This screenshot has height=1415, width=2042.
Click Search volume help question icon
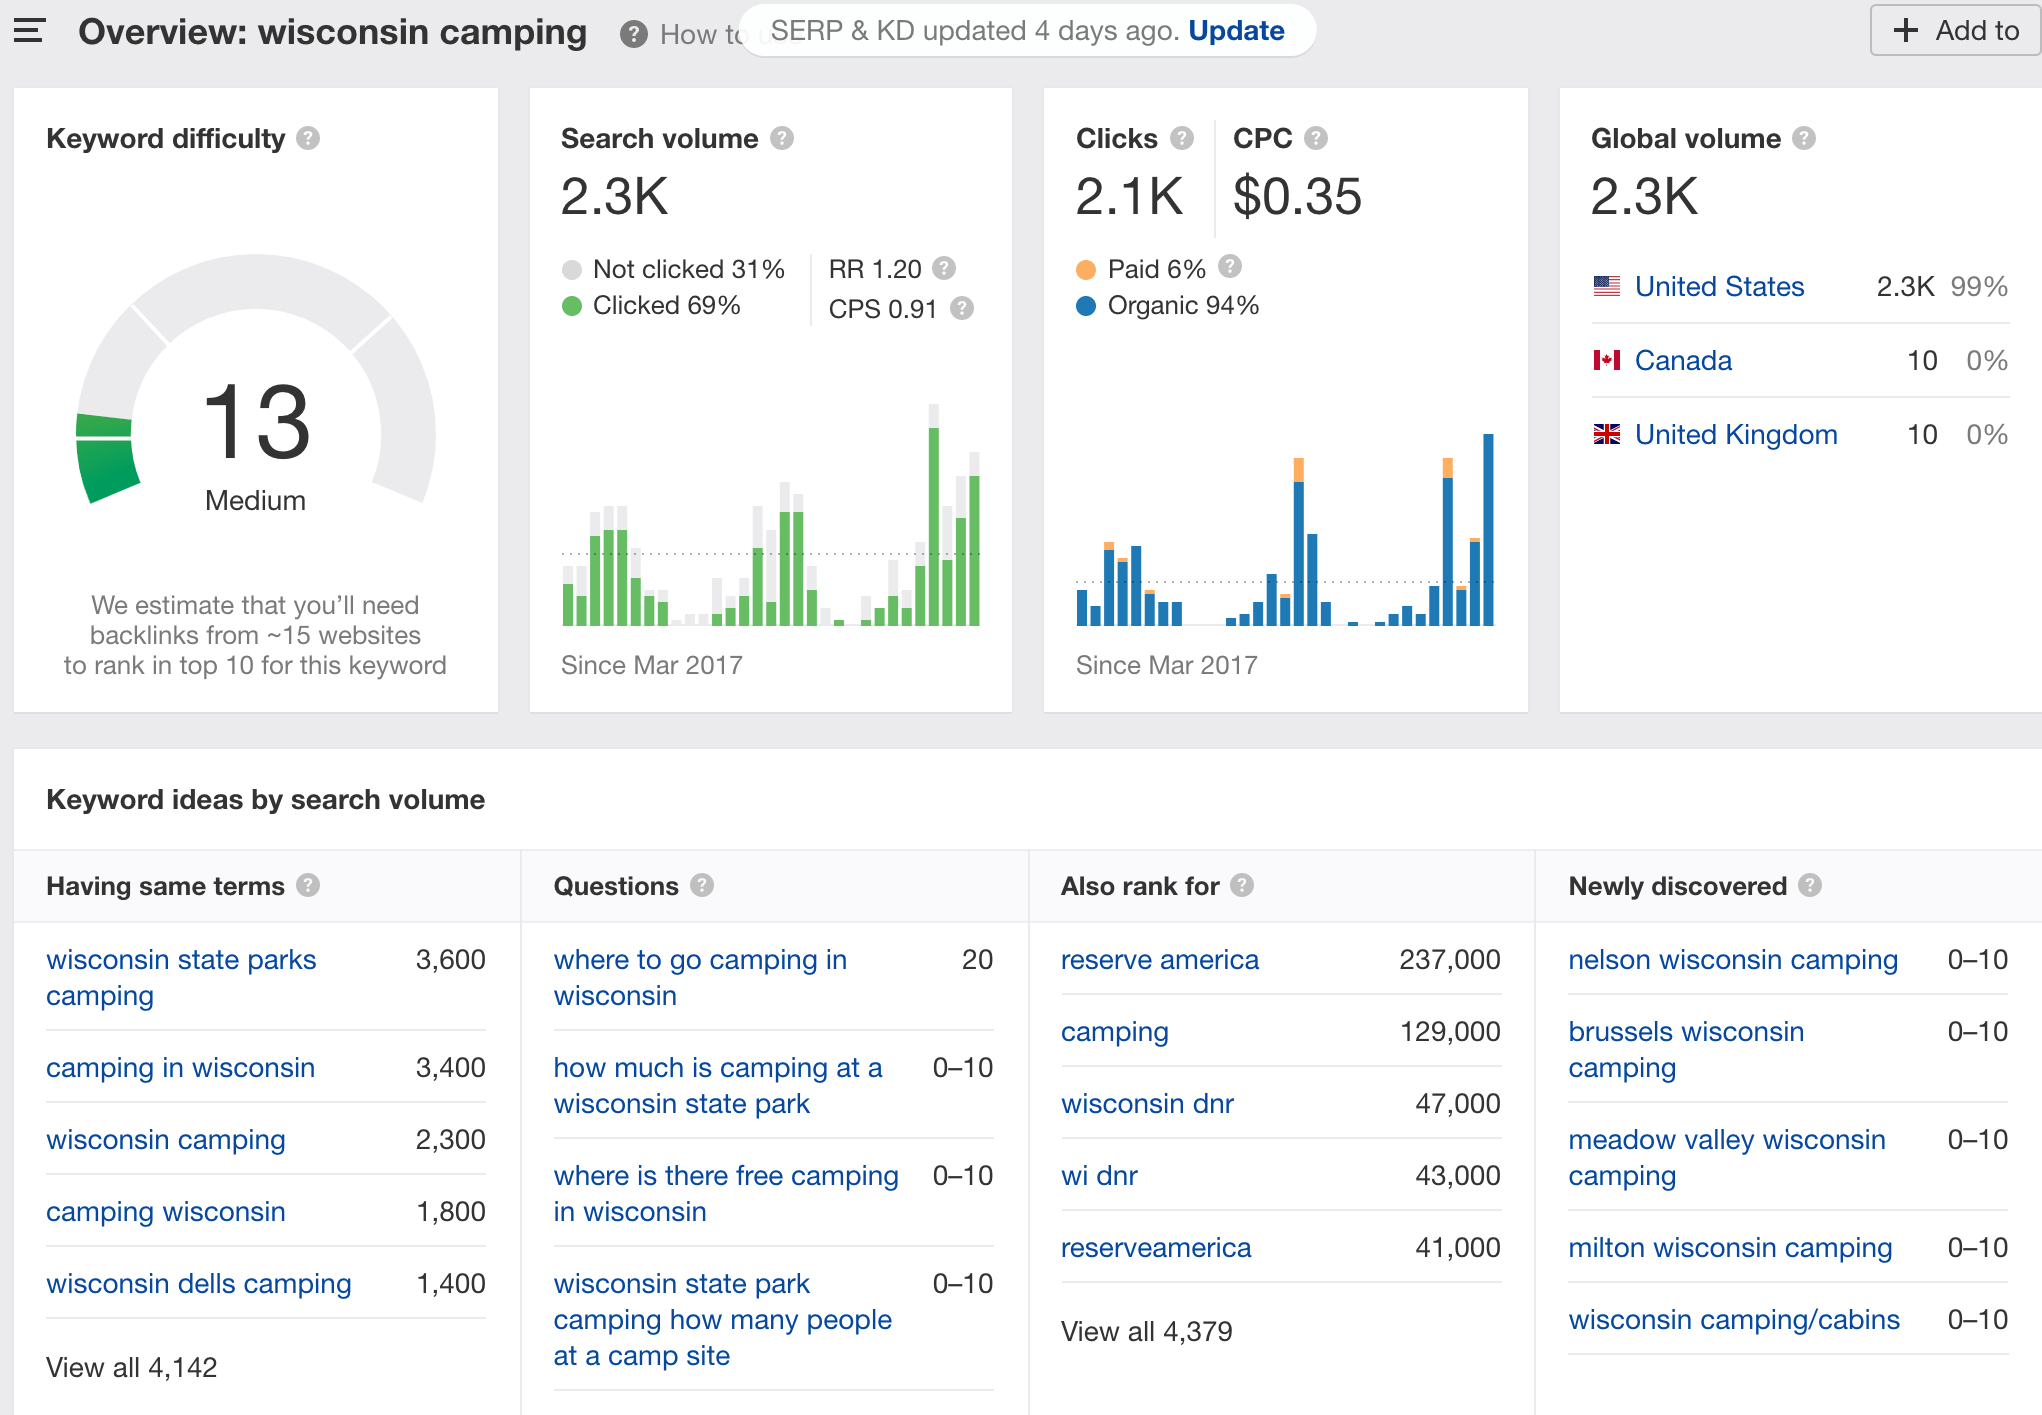point(782,138)
